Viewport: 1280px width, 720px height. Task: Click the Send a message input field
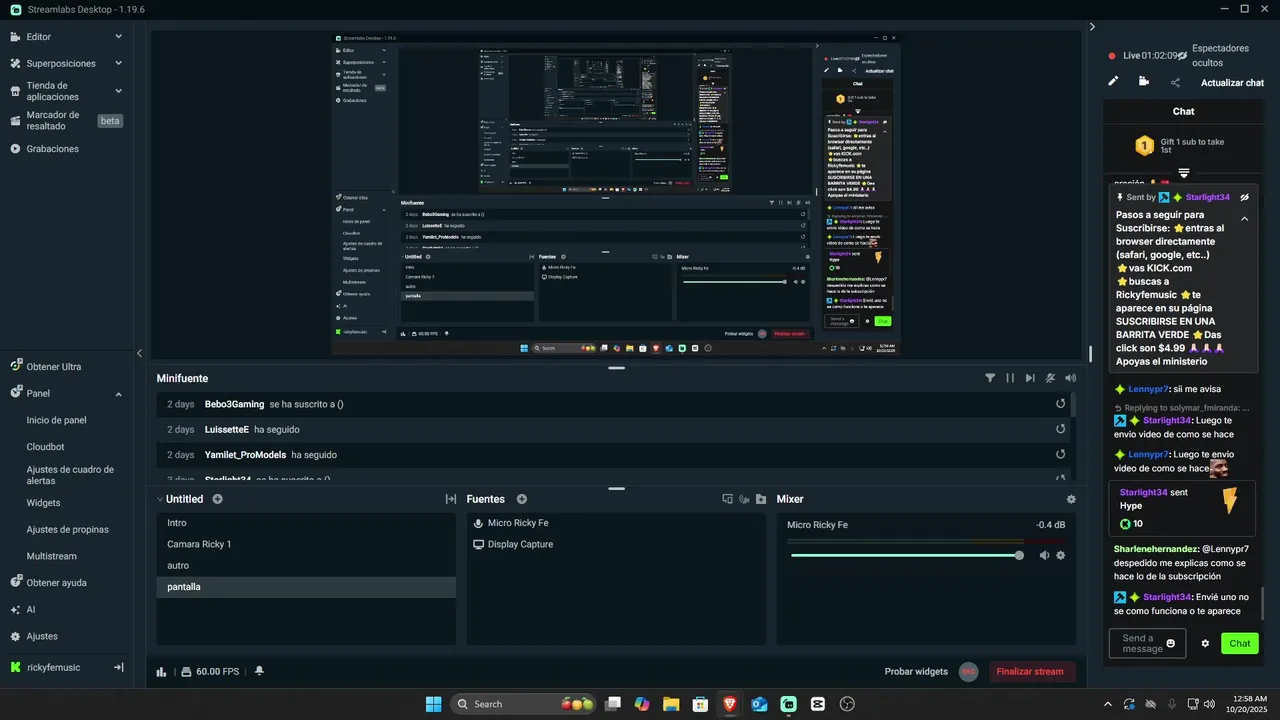coord(1147,643)
